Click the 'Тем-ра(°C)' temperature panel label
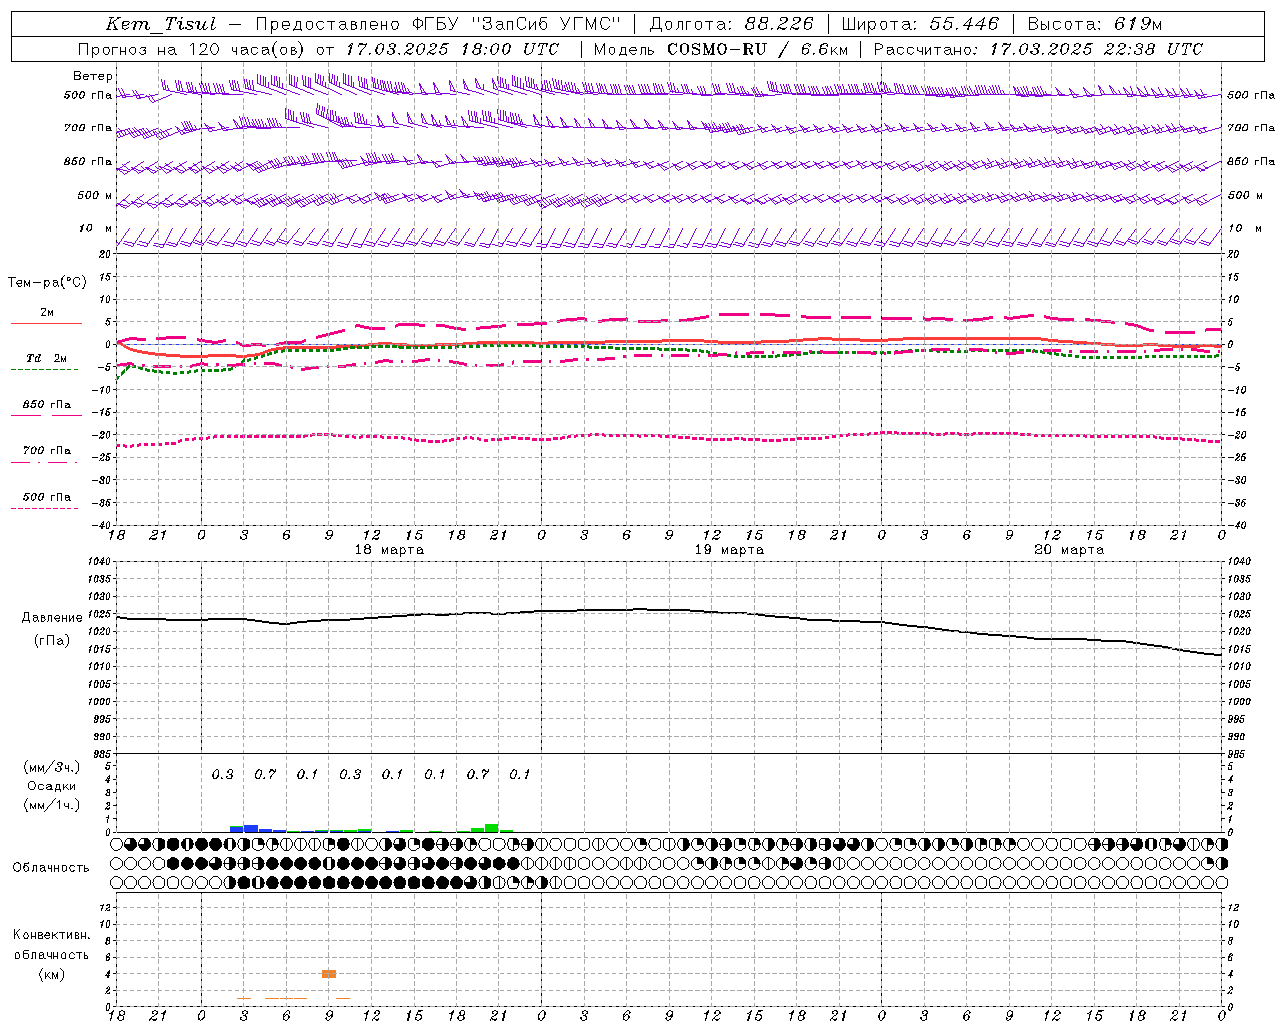Image resolution: width=1280 pixels, height=1024 pixels. pyautogui.click(x=47, y=283)
